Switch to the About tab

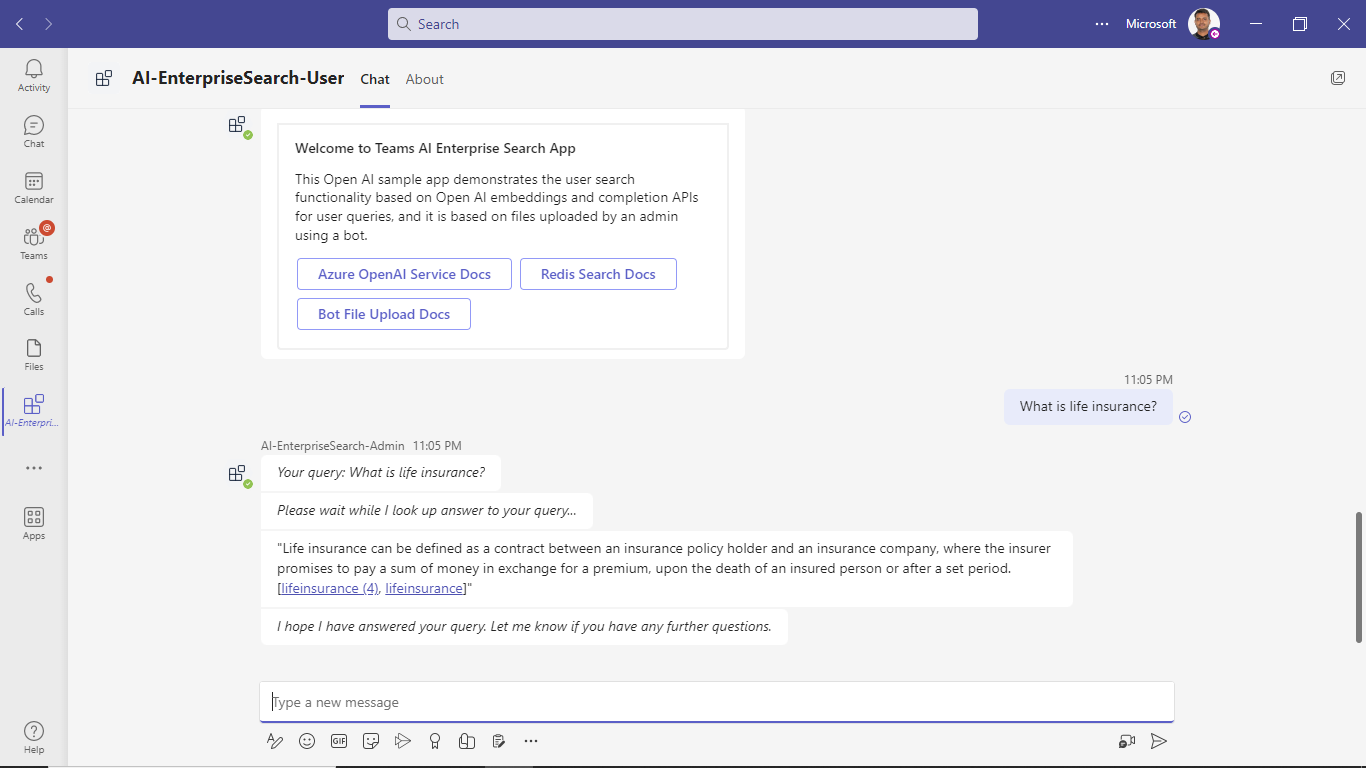(x=425, y=79)
